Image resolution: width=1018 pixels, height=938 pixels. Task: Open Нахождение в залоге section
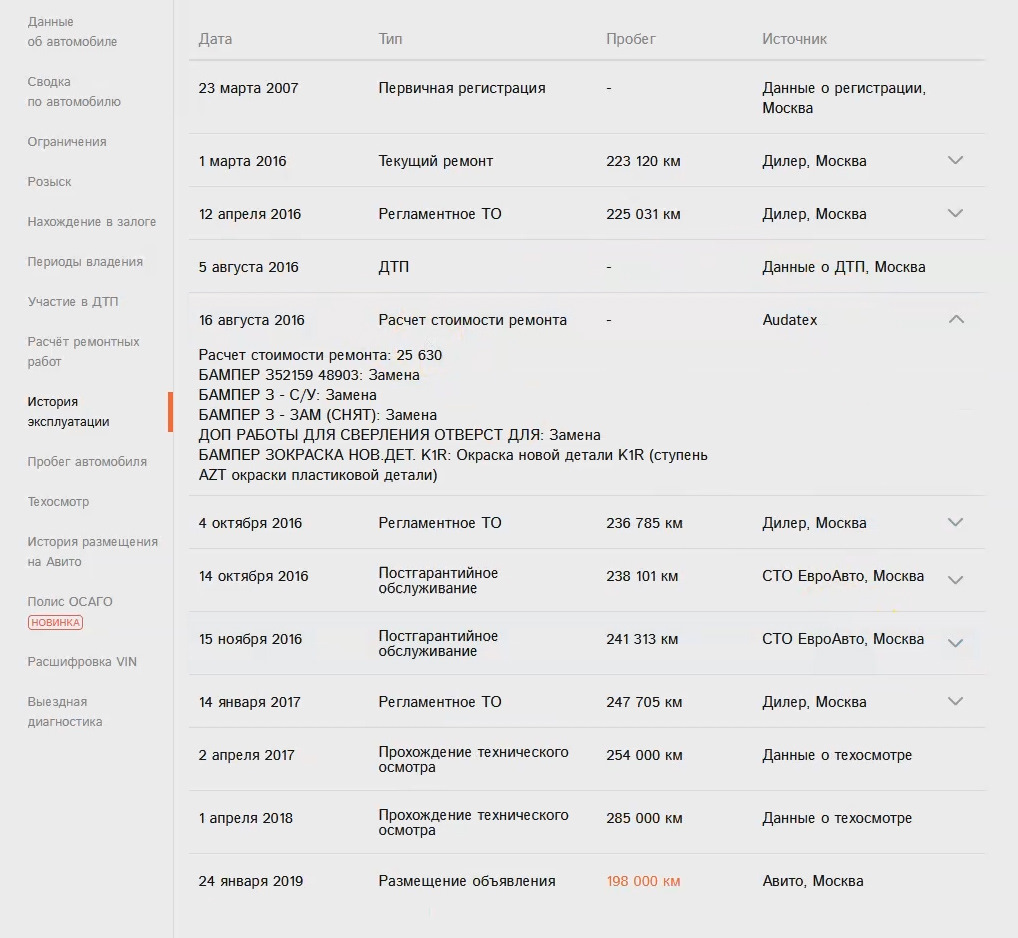(92, 222)
